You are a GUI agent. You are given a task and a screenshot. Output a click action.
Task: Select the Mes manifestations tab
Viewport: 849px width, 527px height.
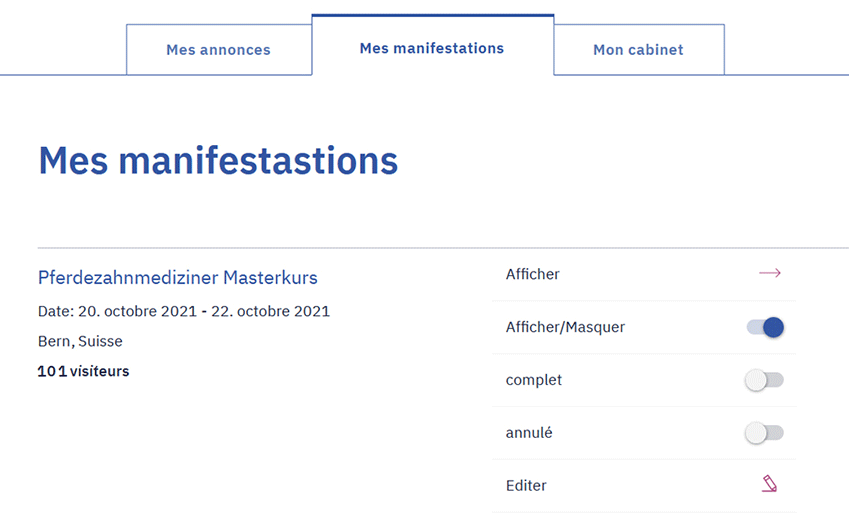click(432, 48)
